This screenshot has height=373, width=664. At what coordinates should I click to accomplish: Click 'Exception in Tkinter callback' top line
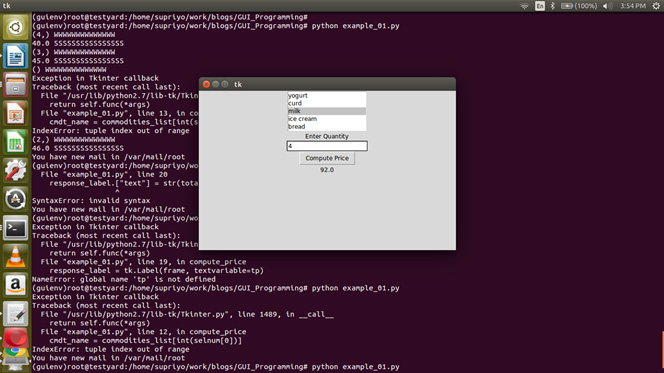pyautogui.click(x=95, y=78)
